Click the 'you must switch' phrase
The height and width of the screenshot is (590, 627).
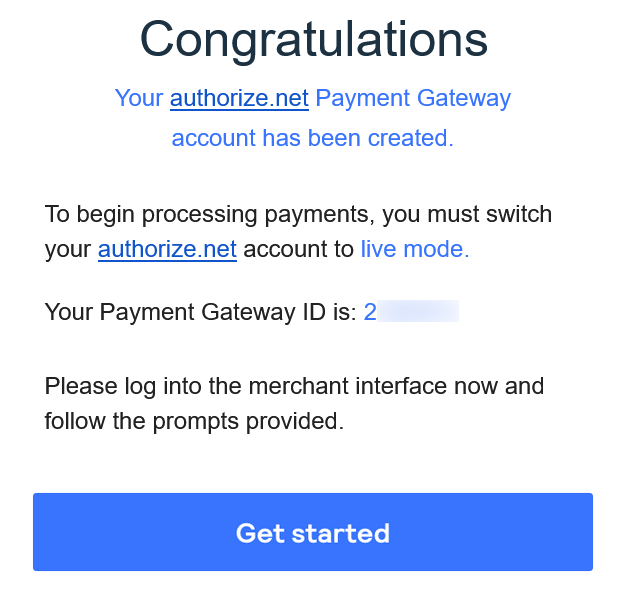click(467, 214)
